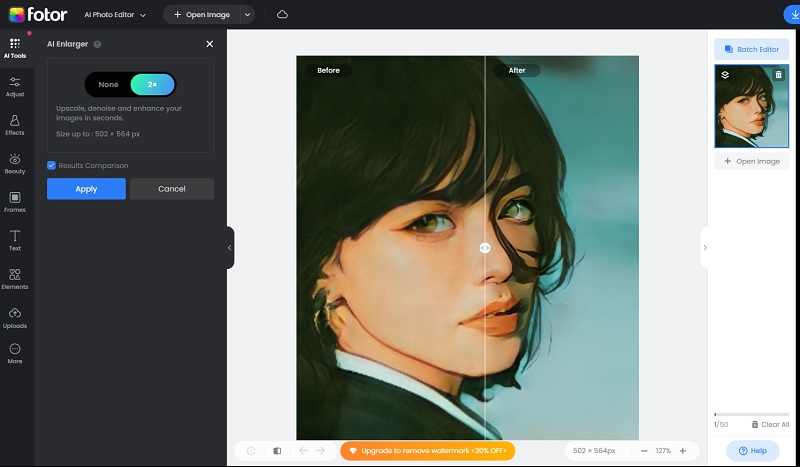Click the Apply button
The image size is (800, 467).
86,189
